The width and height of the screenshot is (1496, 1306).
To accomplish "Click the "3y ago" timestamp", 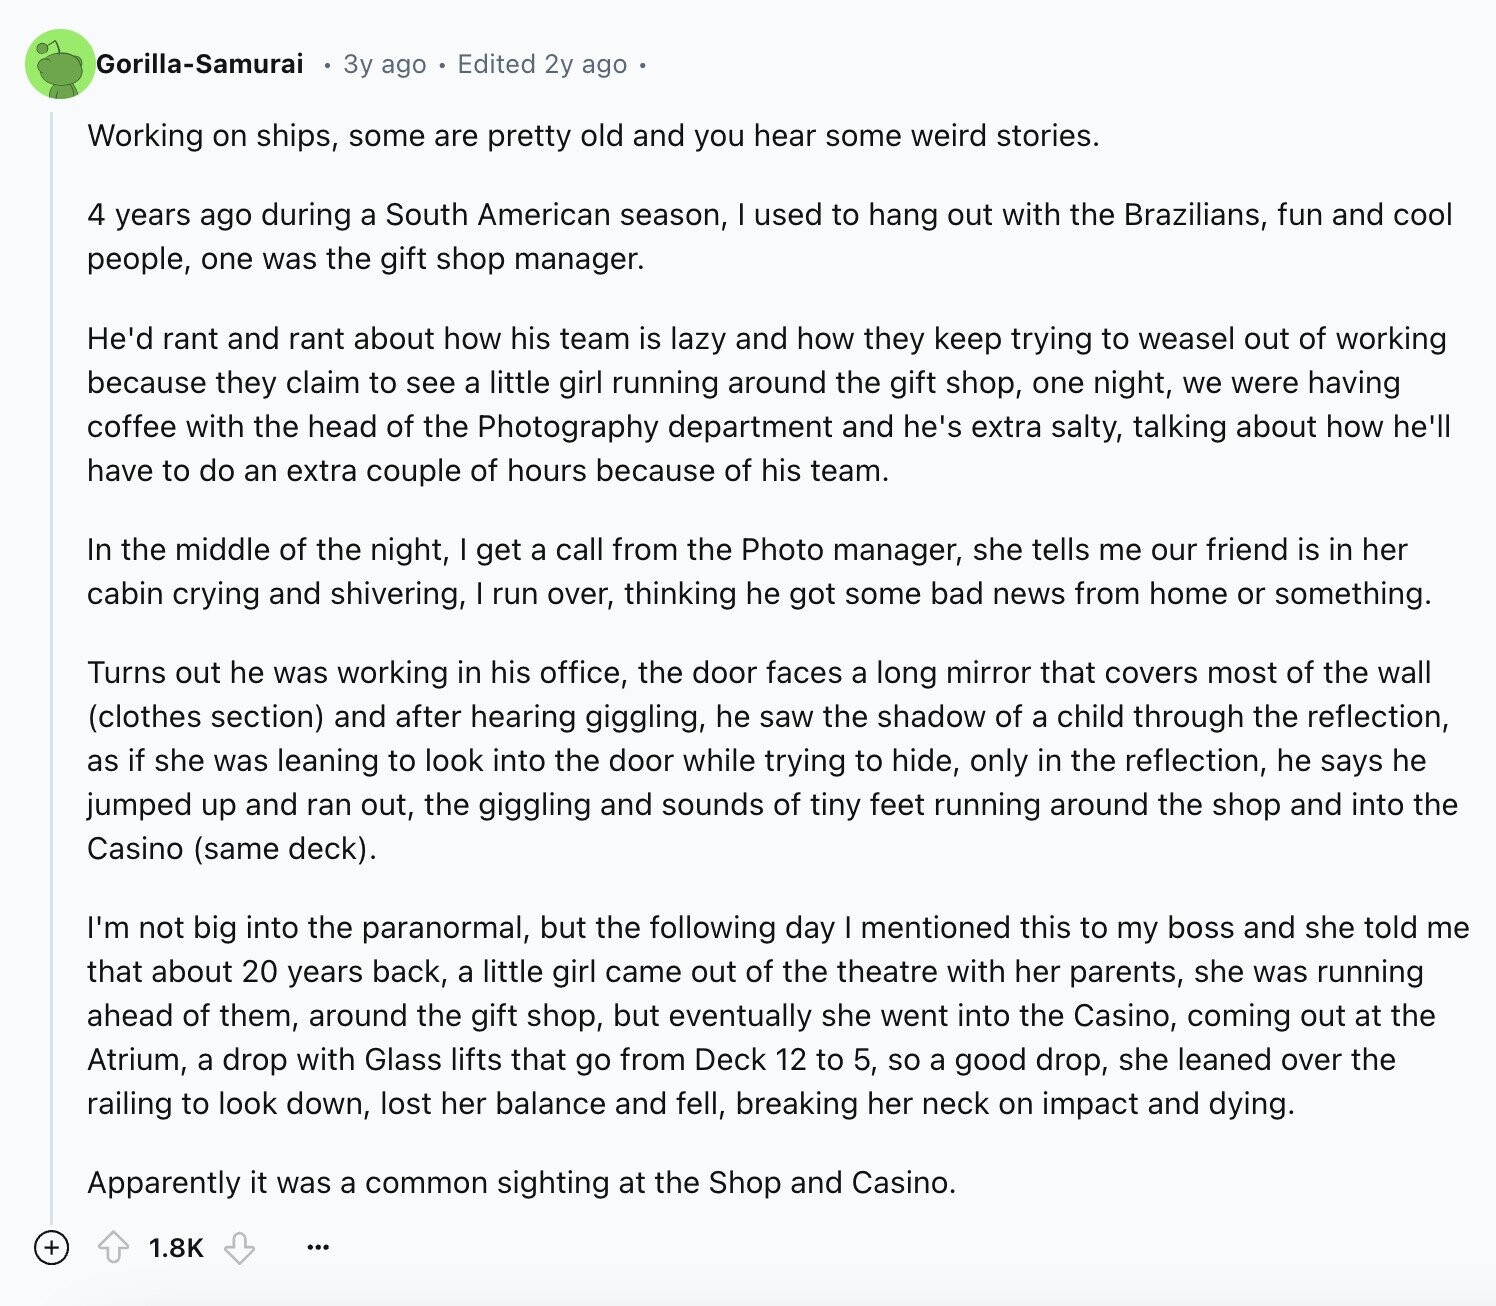I will [x=385, y=64].
